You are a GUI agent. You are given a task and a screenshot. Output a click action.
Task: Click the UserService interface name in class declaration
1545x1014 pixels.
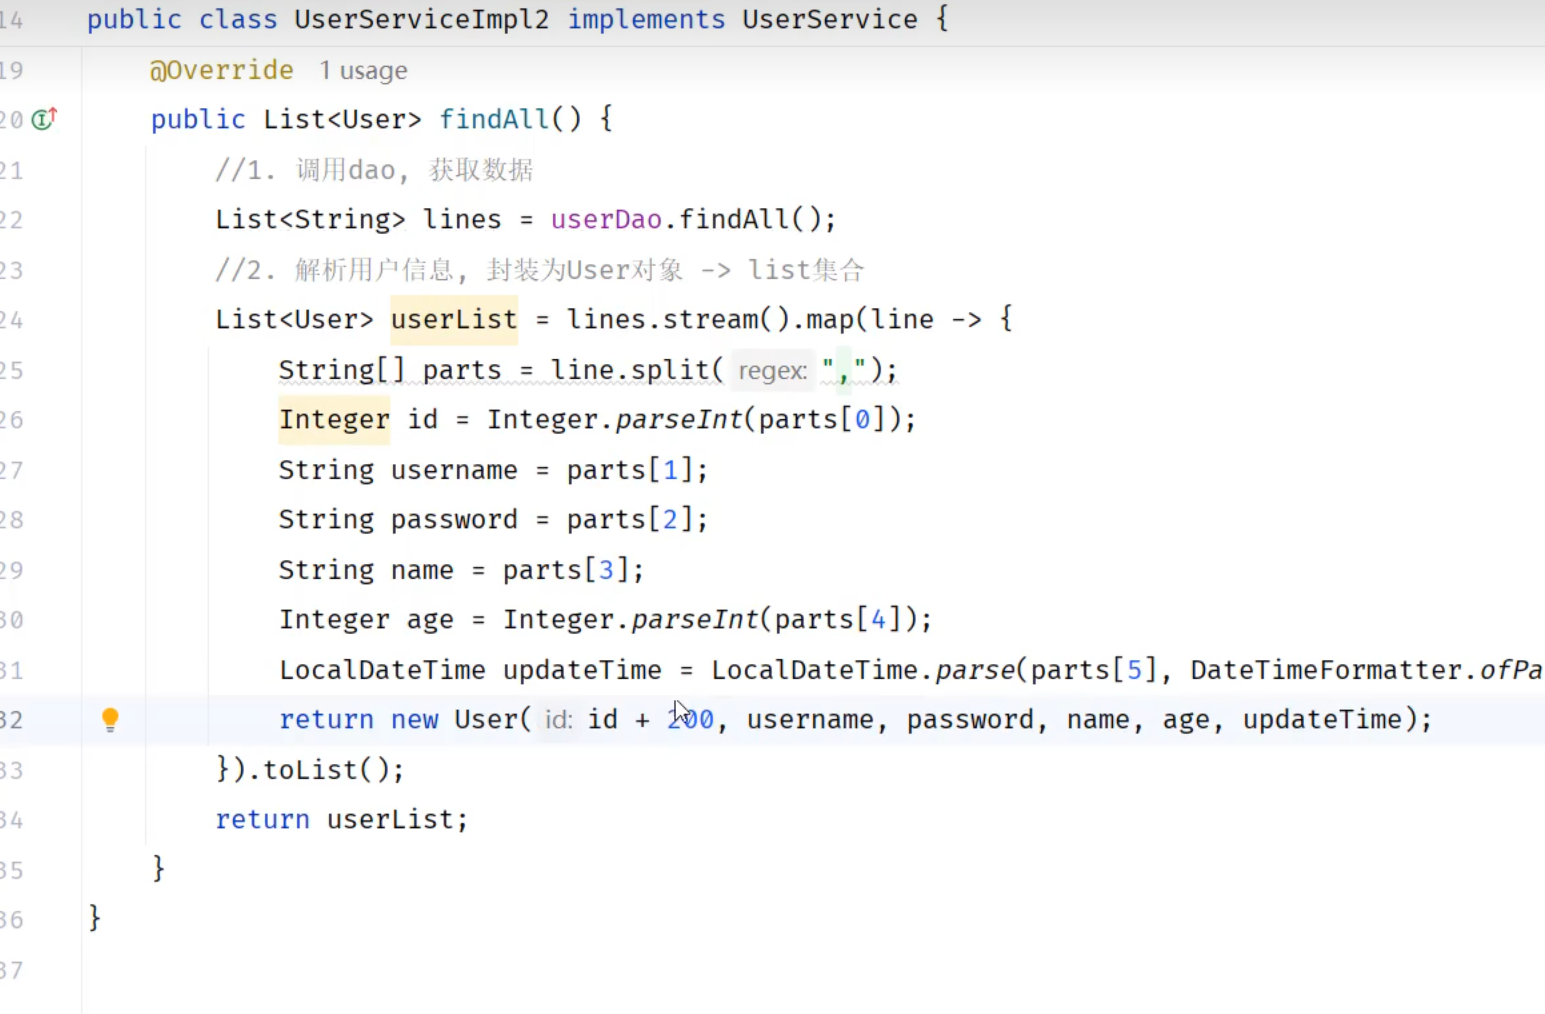click(x=829, y=20)
